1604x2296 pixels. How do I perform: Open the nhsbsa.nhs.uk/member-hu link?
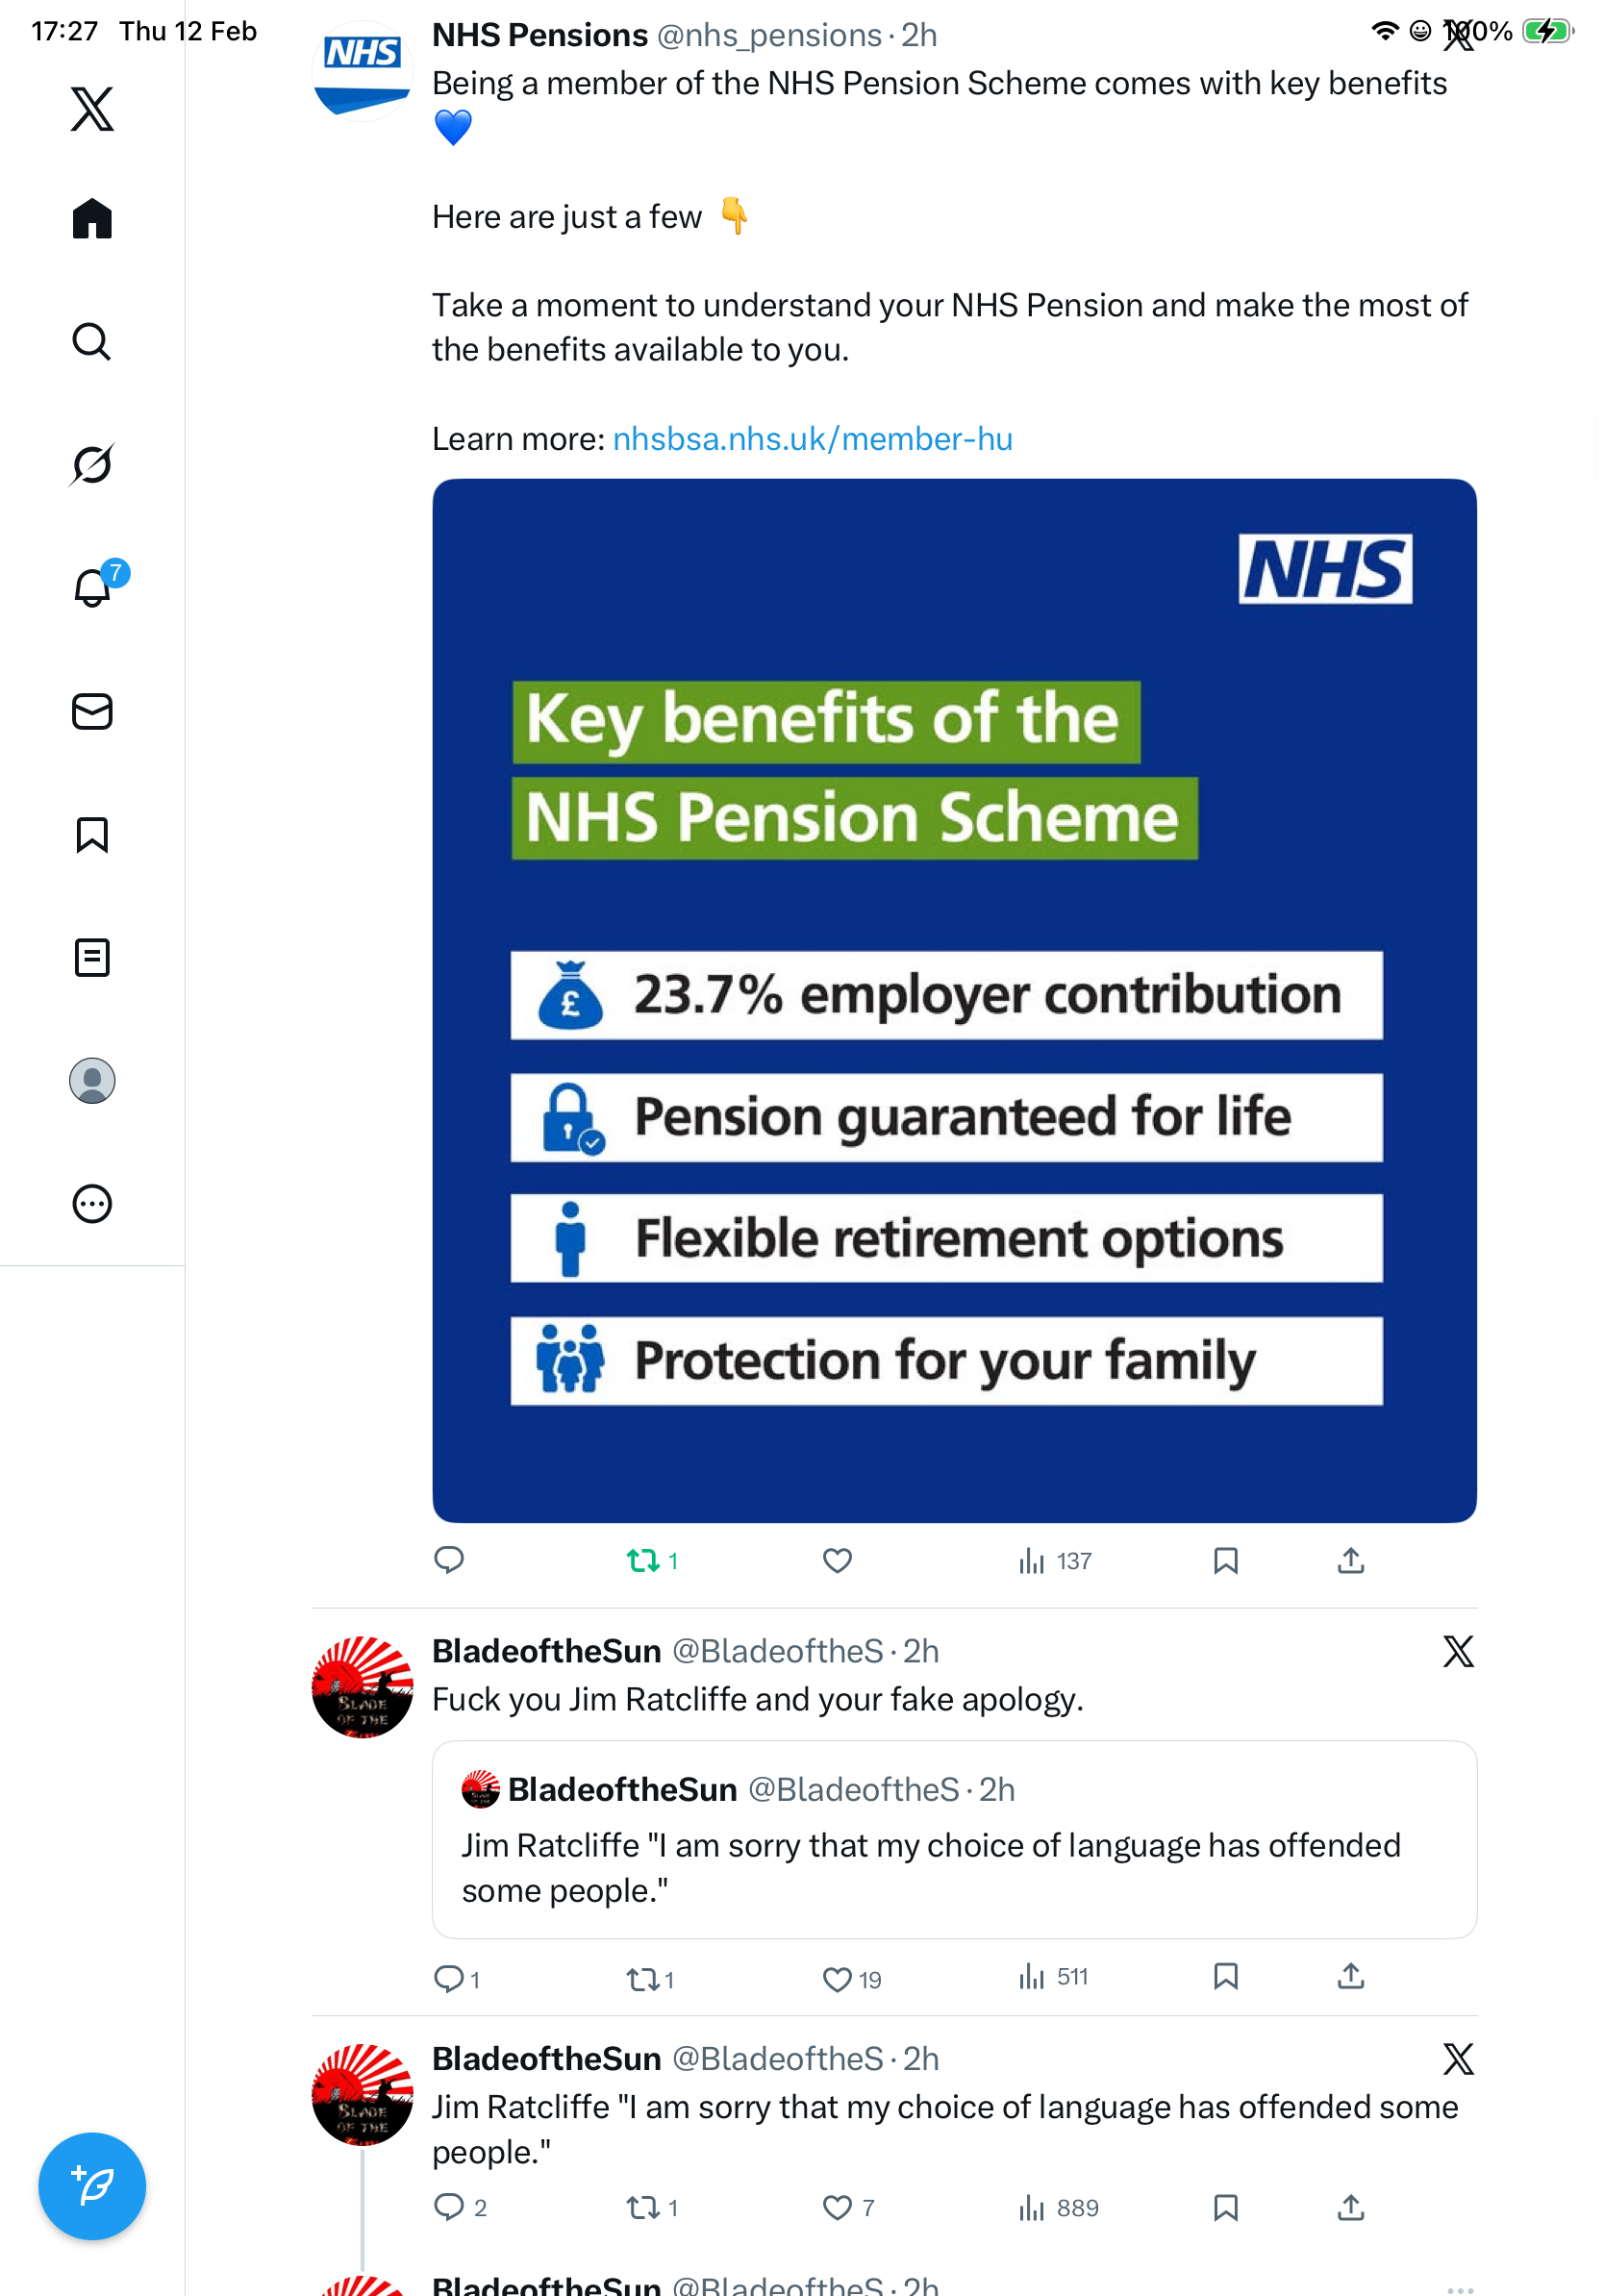click(x=812, y=438)
